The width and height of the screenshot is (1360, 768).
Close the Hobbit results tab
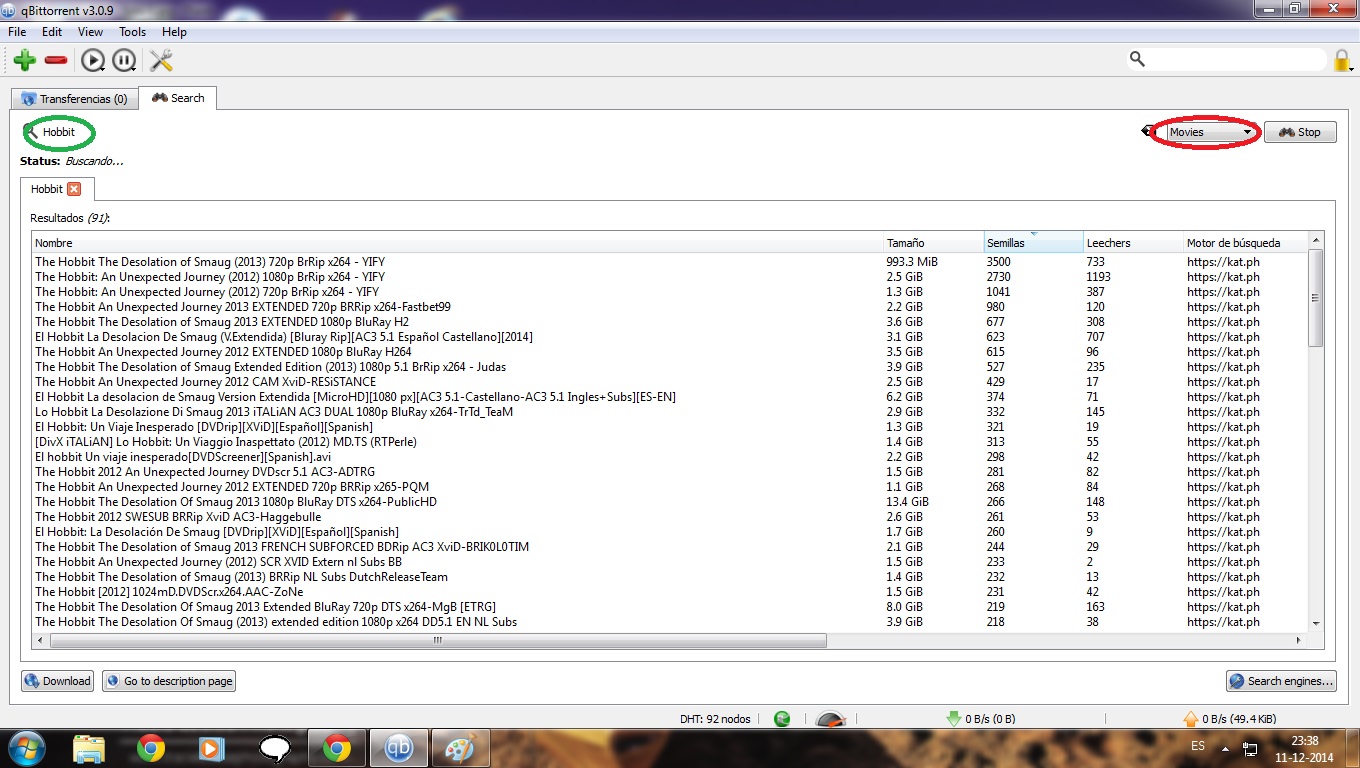click(x=74, y=188)
